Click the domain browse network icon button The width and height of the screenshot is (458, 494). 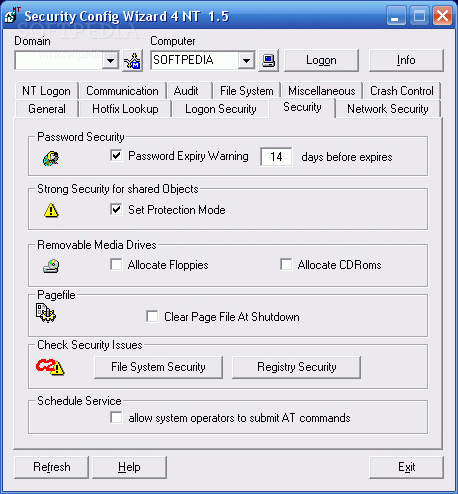click(x=133, y=60)
